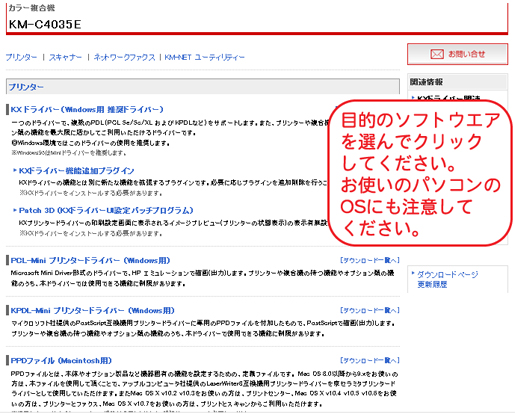Click the プリンター section heading bar
The image size is (515, 413).
203,87
